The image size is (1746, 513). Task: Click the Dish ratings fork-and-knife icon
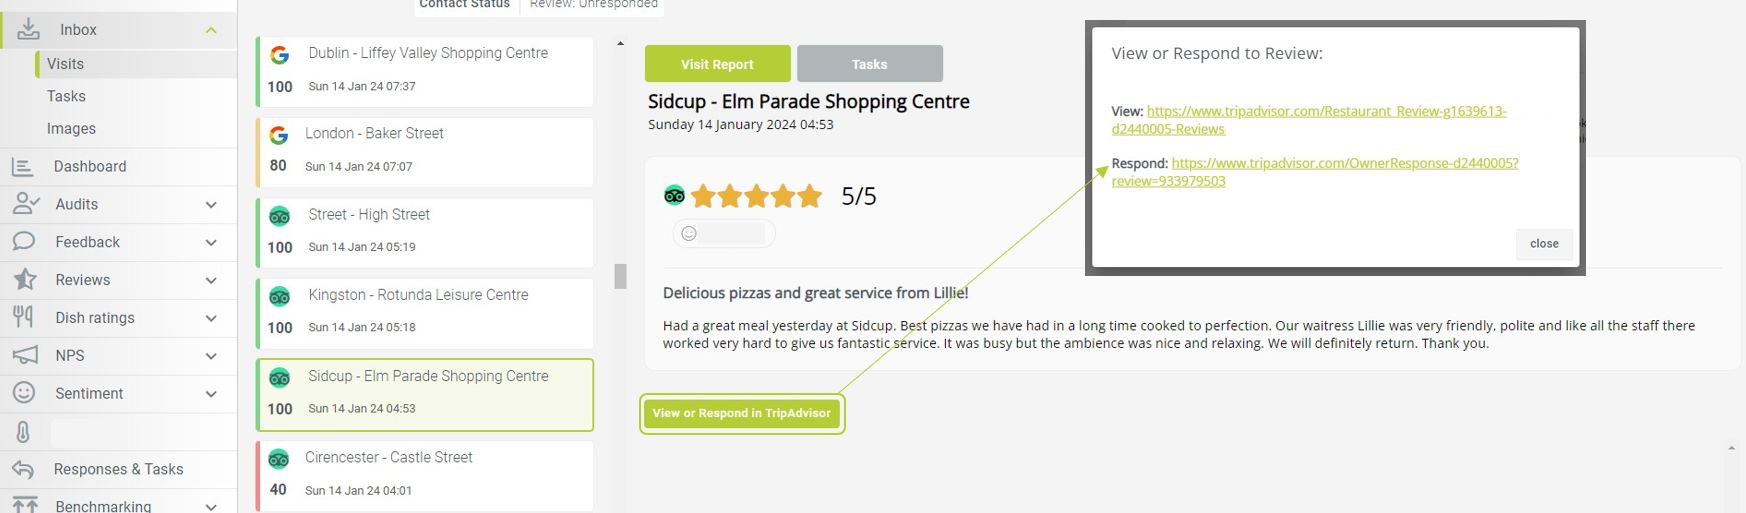click(23, 318)
